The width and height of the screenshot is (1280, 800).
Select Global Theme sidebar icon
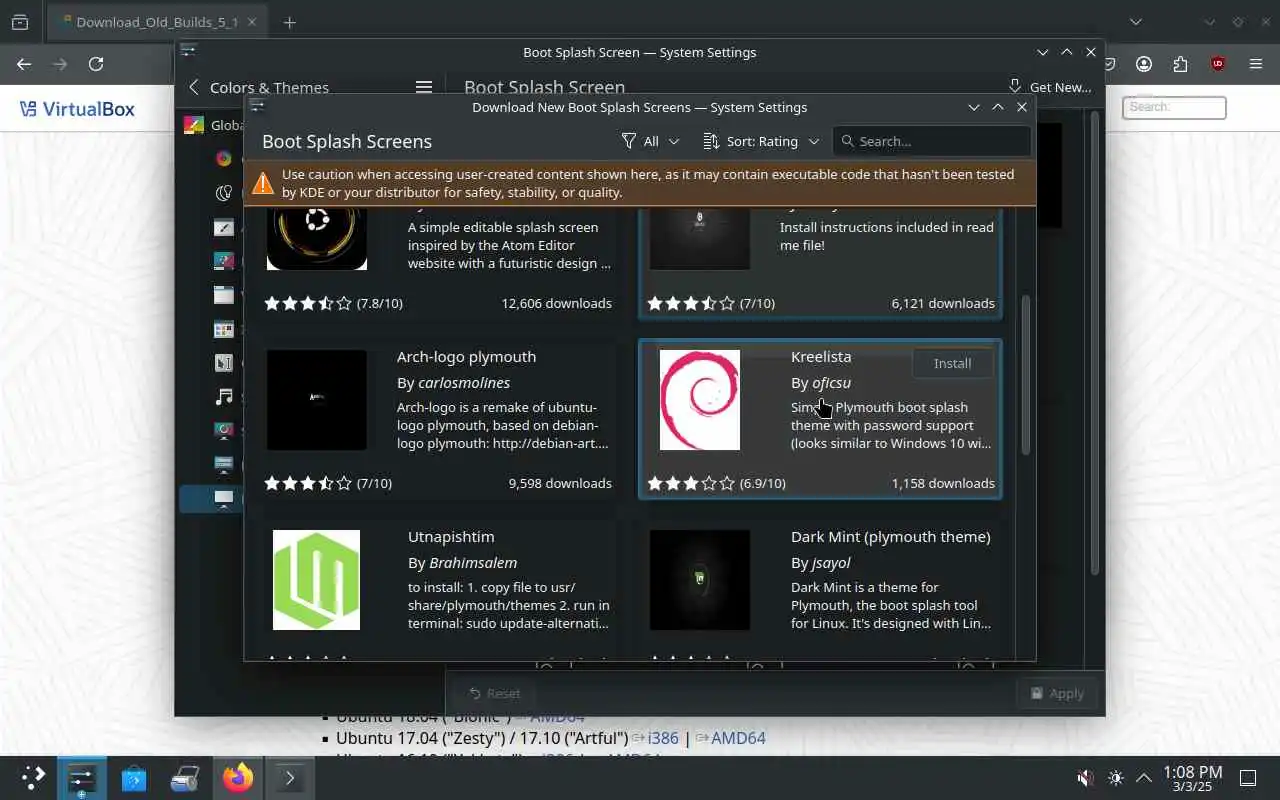(x=193, y=125)
